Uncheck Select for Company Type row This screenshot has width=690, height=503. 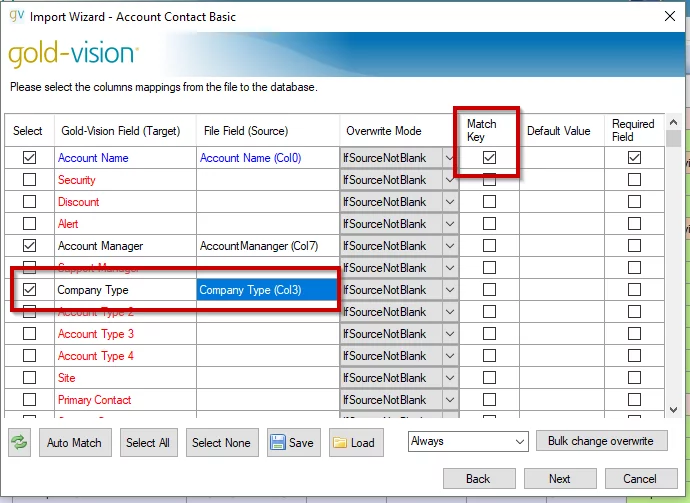[29, 290]
